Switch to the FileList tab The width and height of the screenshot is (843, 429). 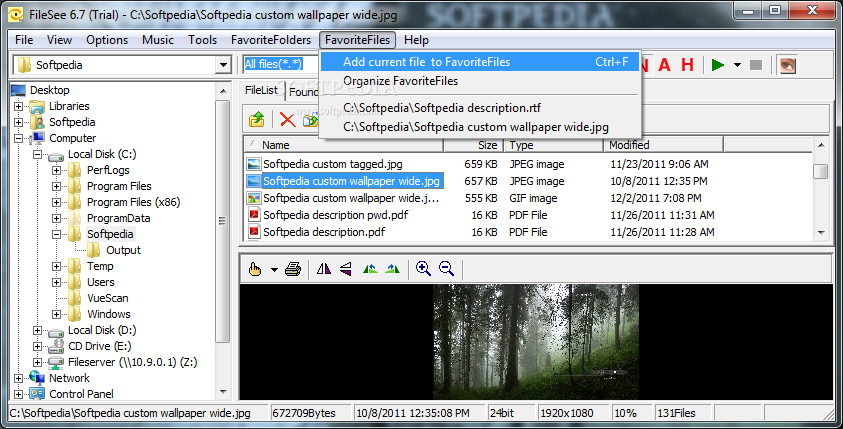tap(262, 91)
